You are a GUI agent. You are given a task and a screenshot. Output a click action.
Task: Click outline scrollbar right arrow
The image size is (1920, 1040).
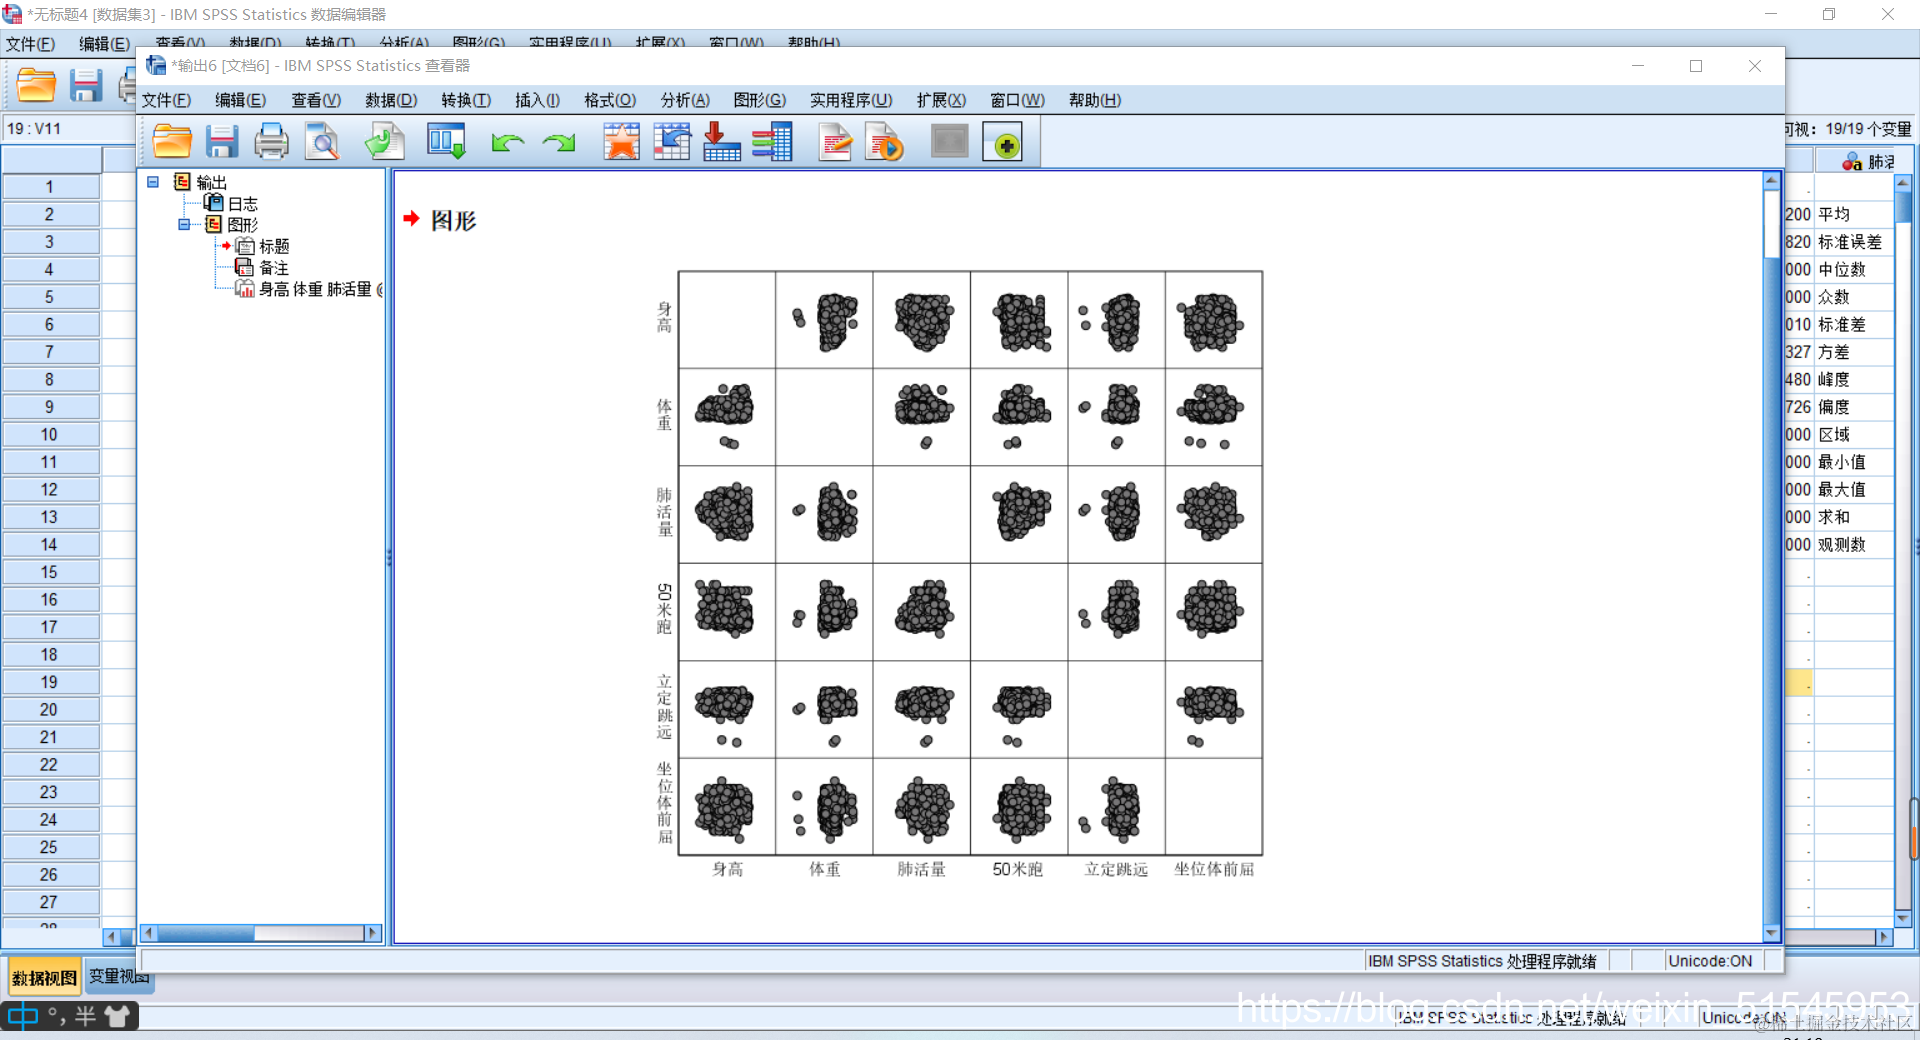coord(373,933)
